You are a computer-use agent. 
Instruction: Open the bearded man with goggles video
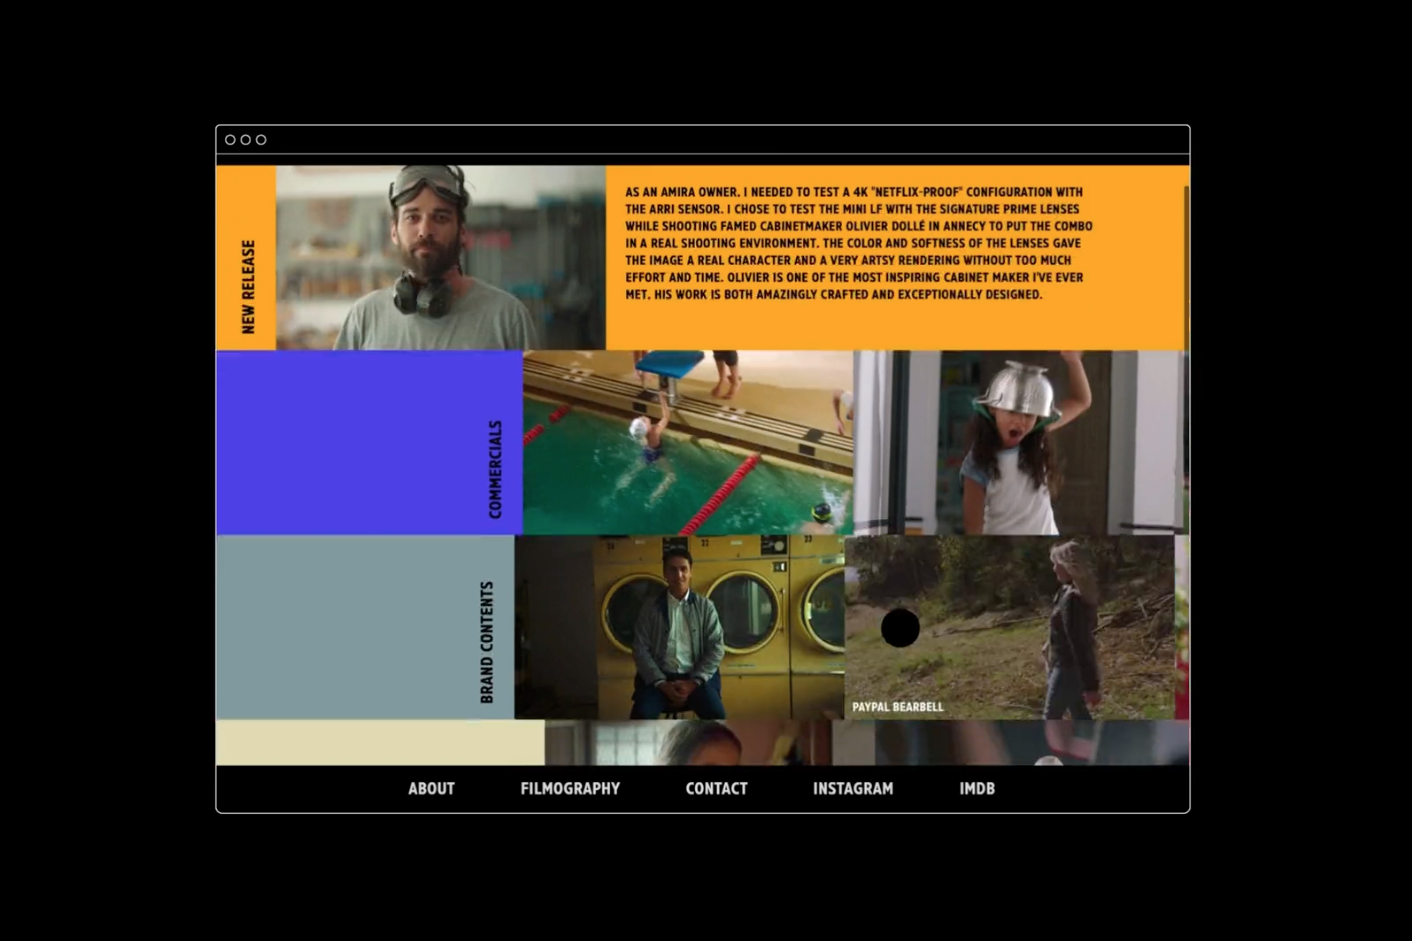441,258
